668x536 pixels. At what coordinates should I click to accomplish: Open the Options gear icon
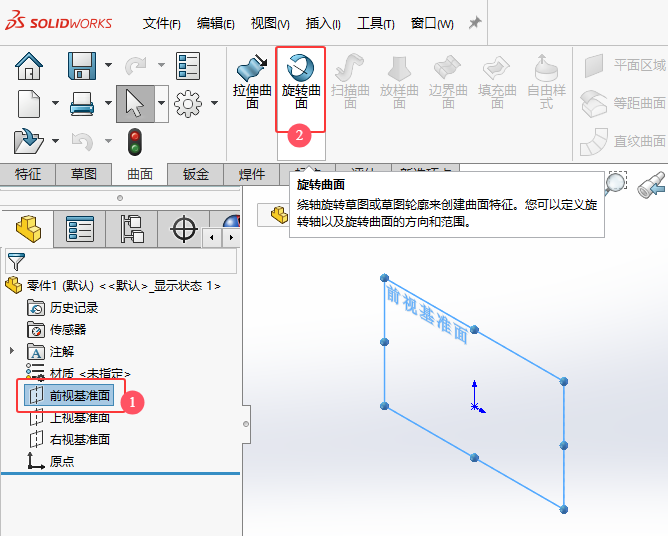[188, 104]
